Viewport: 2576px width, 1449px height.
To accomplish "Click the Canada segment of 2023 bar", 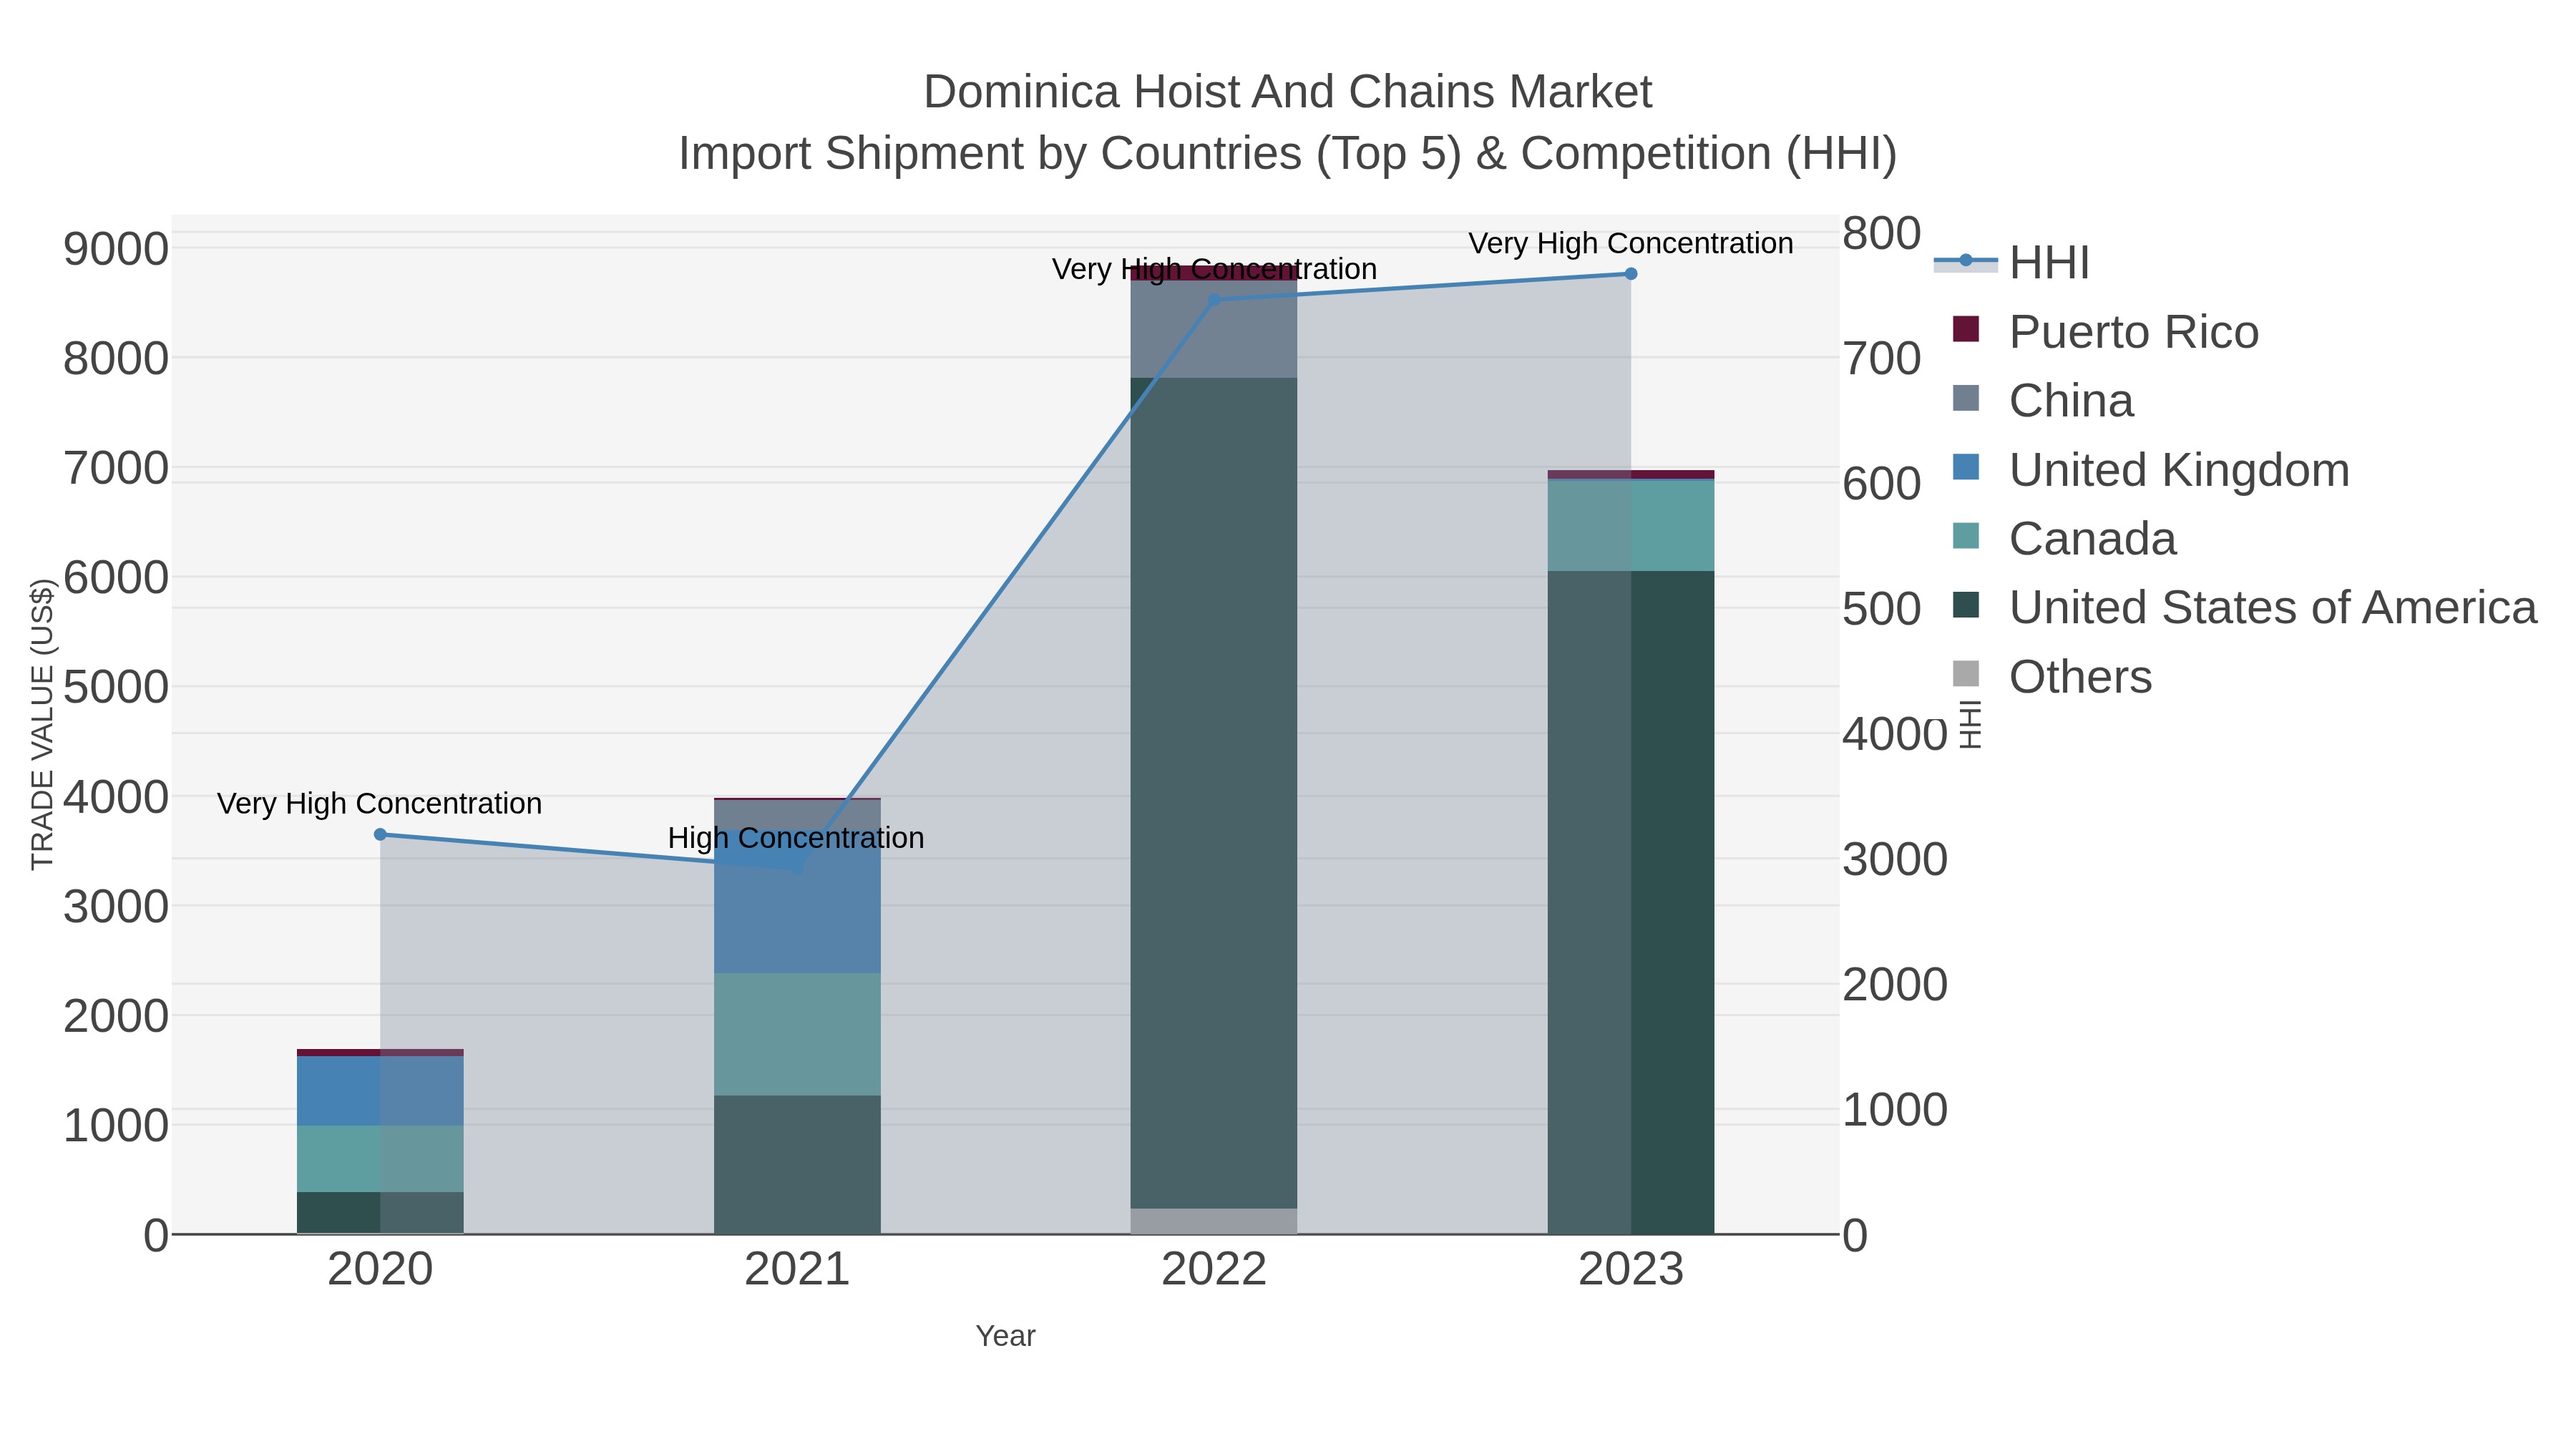I will (x=1631, y=526).
